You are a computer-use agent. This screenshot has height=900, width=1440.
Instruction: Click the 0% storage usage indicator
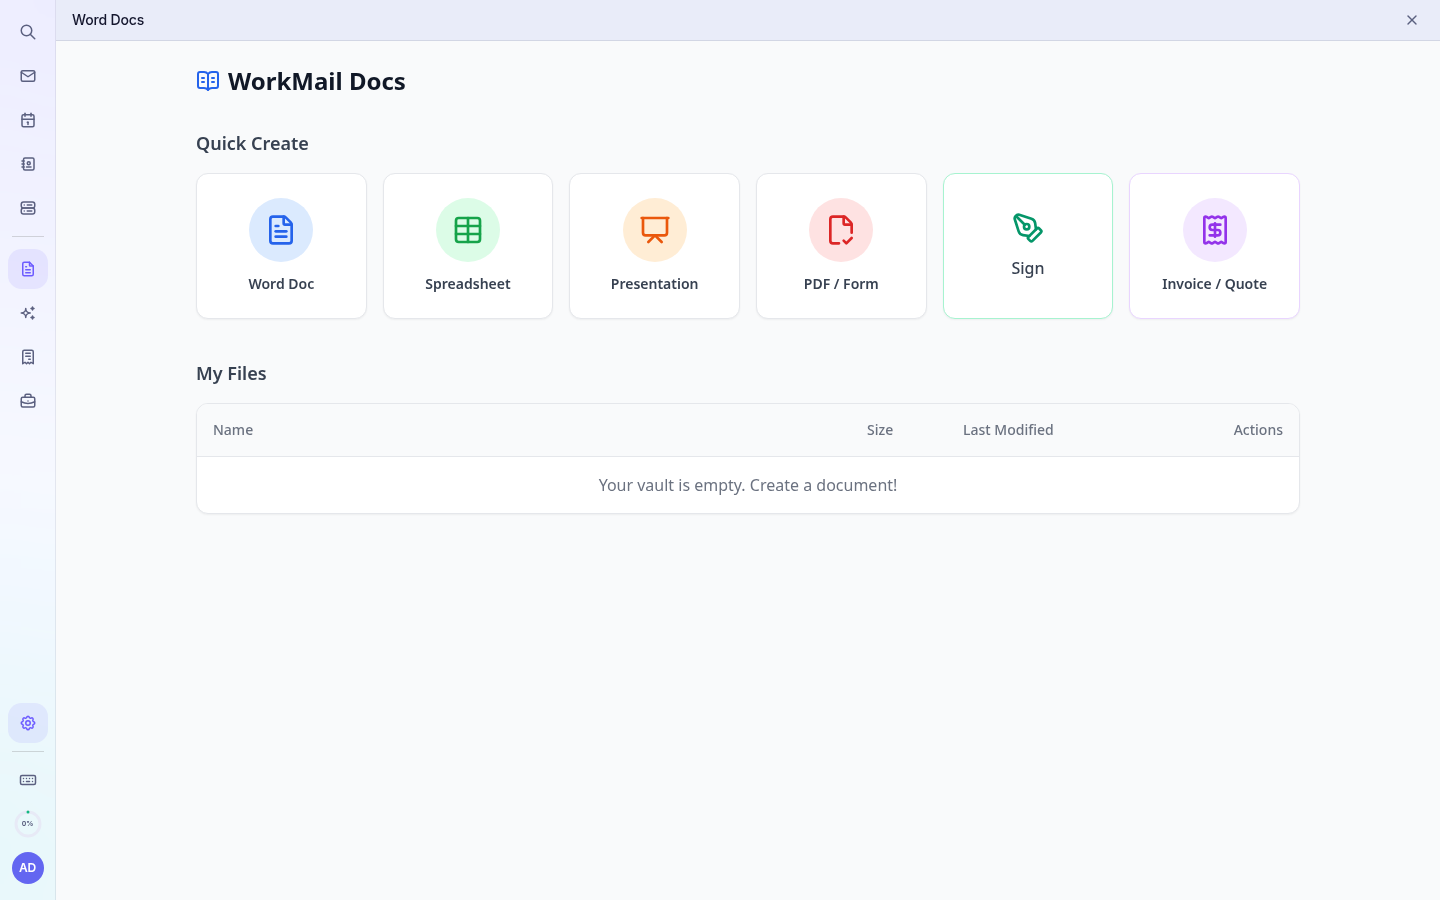pos(28,824)
